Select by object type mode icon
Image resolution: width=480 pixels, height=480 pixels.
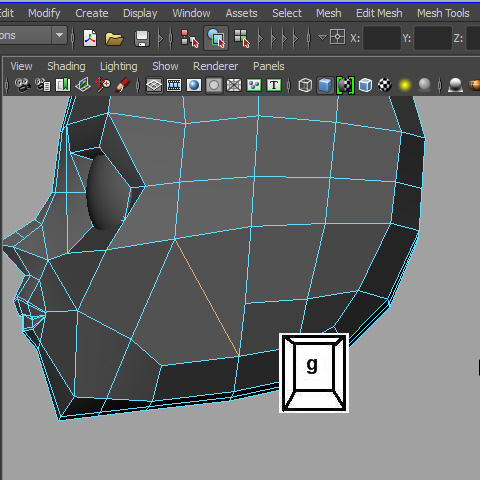216,38
